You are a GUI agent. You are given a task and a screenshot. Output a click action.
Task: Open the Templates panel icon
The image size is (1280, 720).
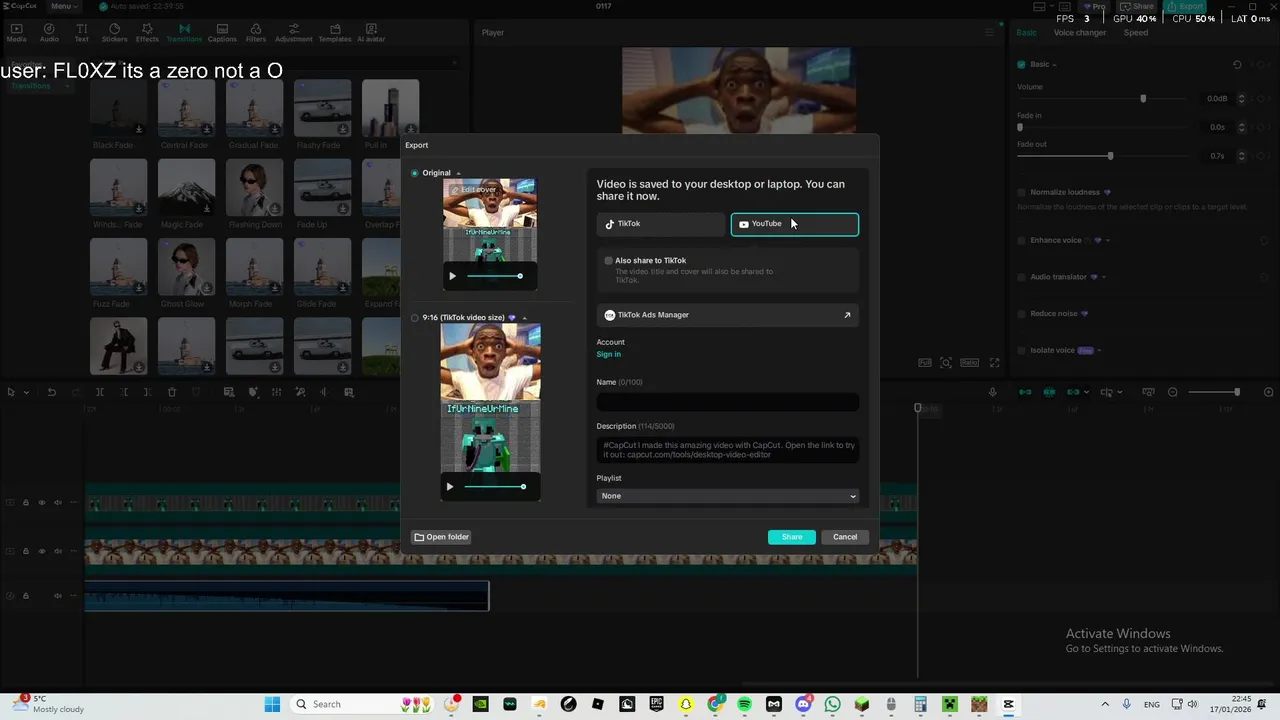[x=335, y=33]
